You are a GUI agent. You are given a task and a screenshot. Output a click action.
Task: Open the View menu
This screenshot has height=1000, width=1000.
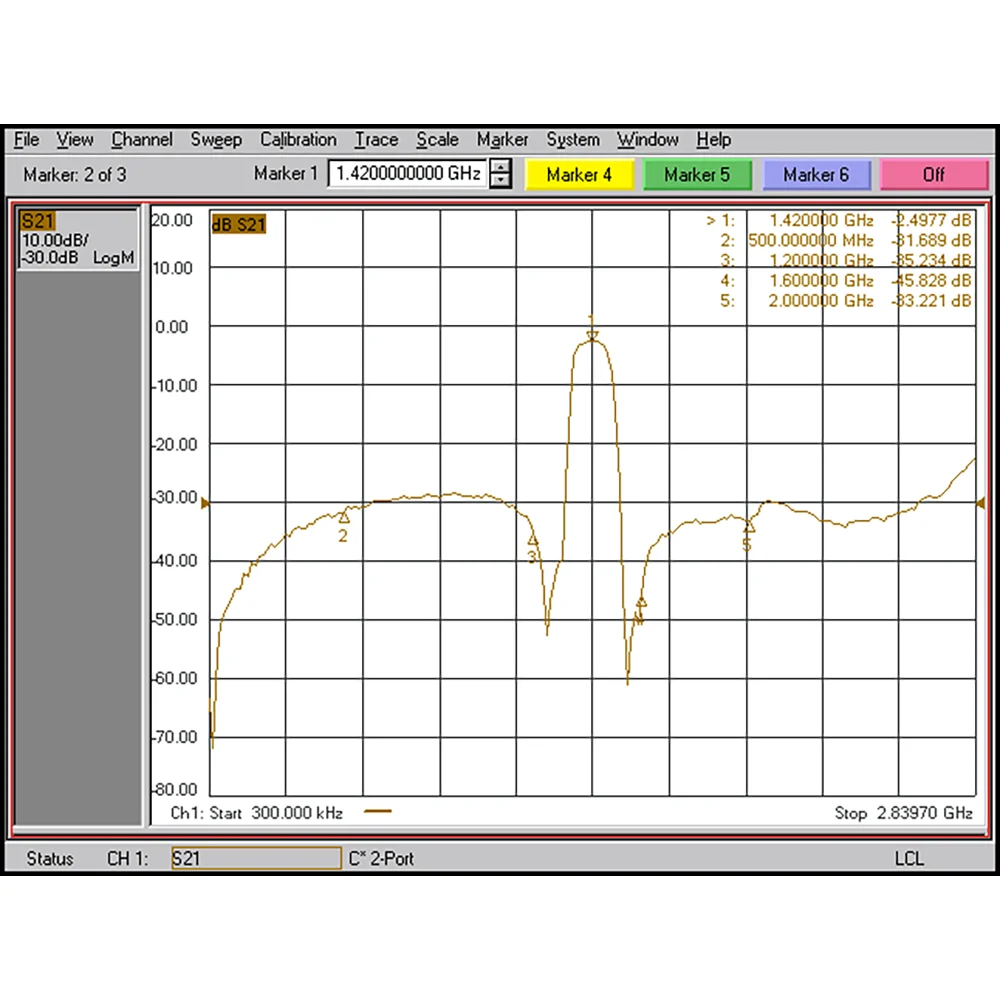75,140
